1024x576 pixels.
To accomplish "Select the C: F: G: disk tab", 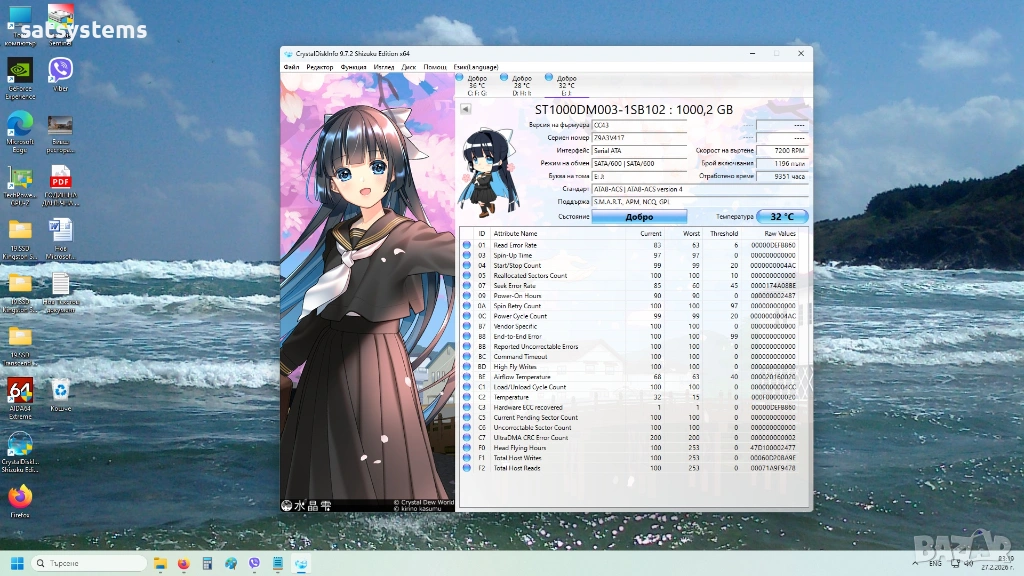I will tap(477, 84).
